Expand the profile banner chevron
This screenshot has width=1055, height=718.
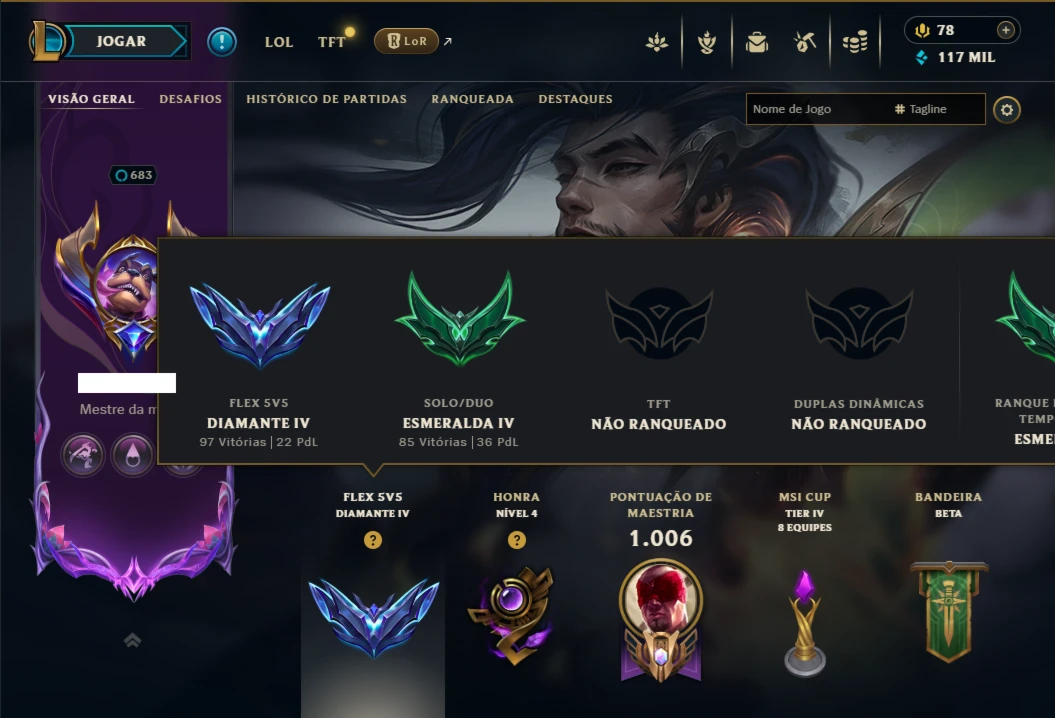click(x=133, y=640)
